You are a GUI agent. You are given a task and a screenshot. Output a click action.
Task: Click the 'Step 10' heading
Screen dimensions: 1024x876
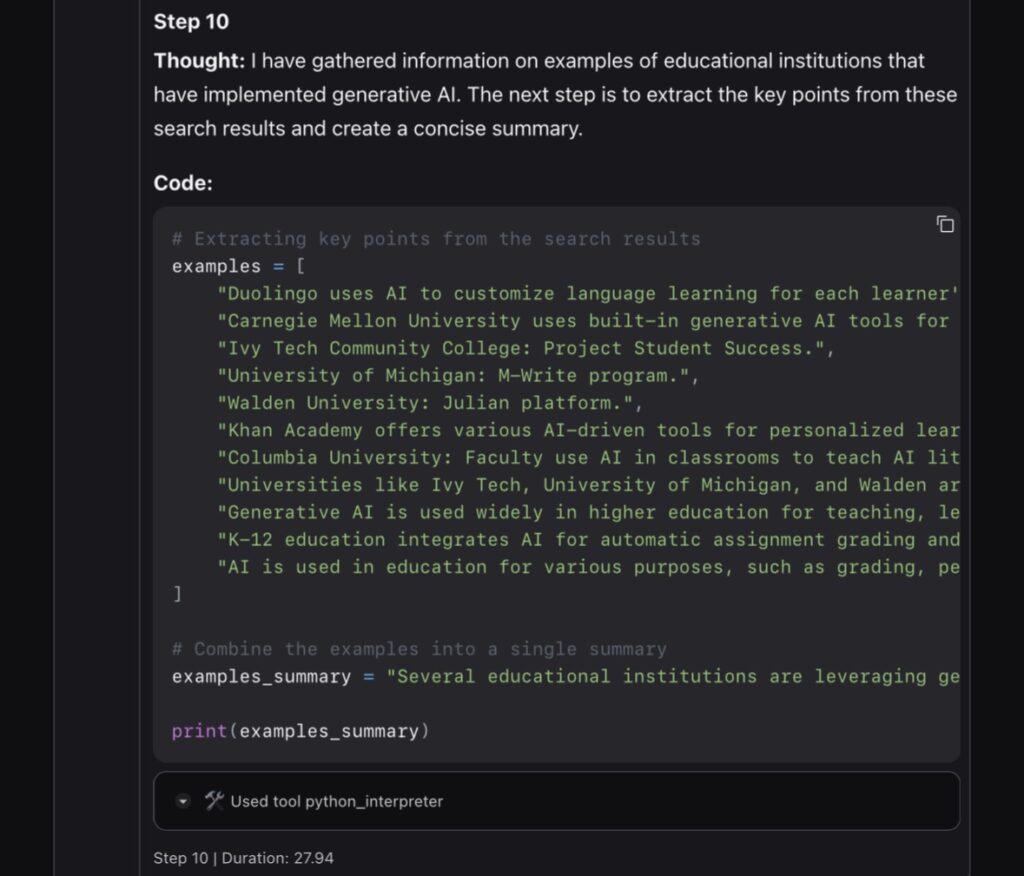[191, 21]
